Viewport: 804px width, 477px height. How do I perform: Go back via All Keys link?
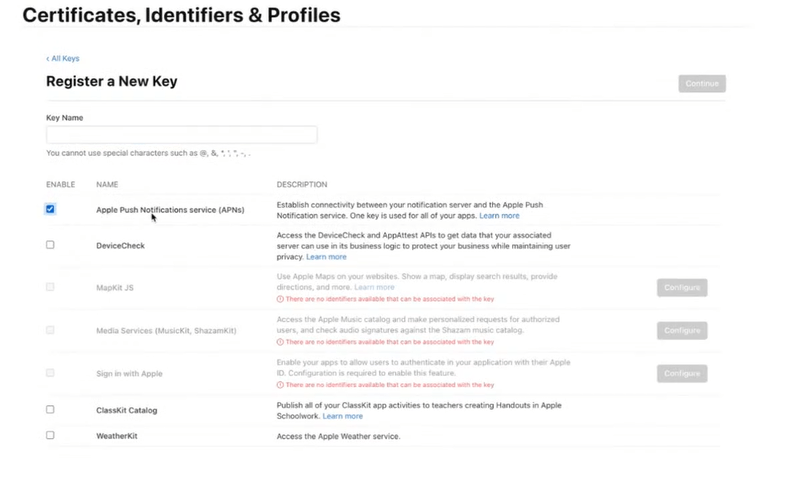tap(63, 59)
